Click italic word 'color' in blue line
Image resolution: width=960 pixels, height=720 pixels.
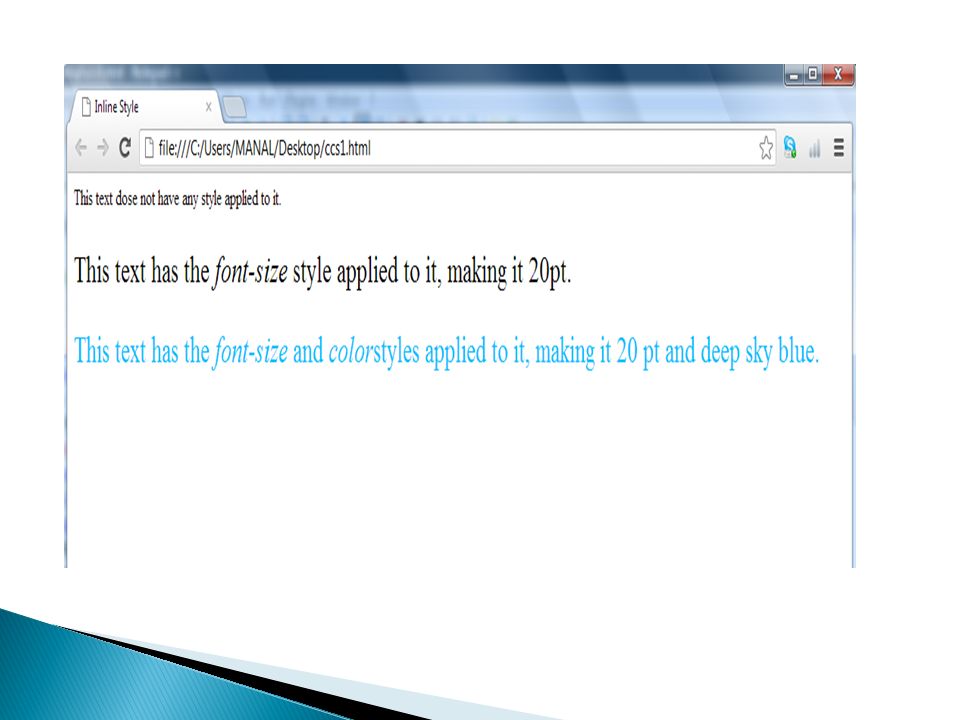click(351, 351)
